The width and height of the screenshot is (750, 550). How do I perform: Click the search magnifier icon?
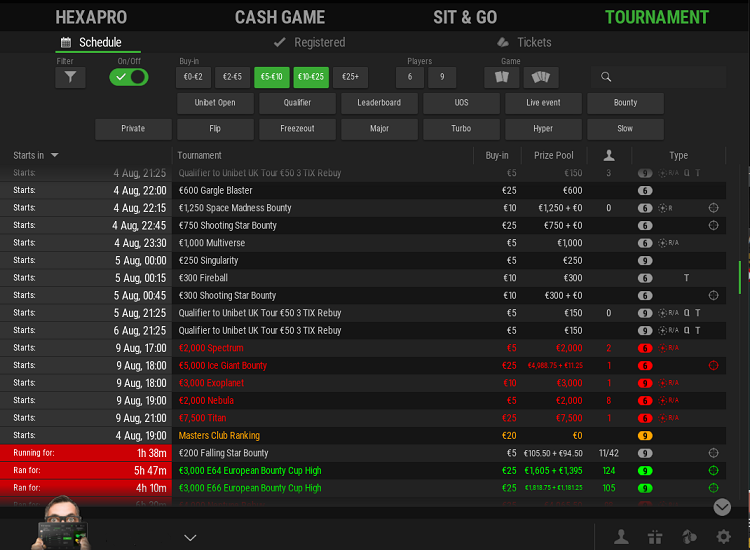[x=606, y=77]
